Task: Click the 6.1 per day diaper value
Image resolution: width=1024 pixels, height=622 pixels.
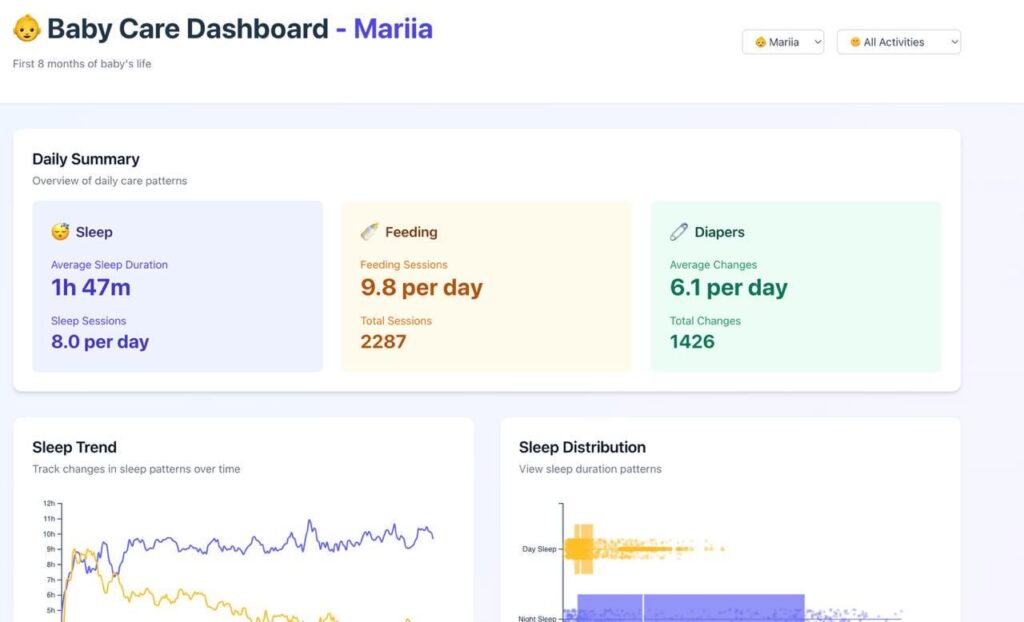Action: [729, 287]
